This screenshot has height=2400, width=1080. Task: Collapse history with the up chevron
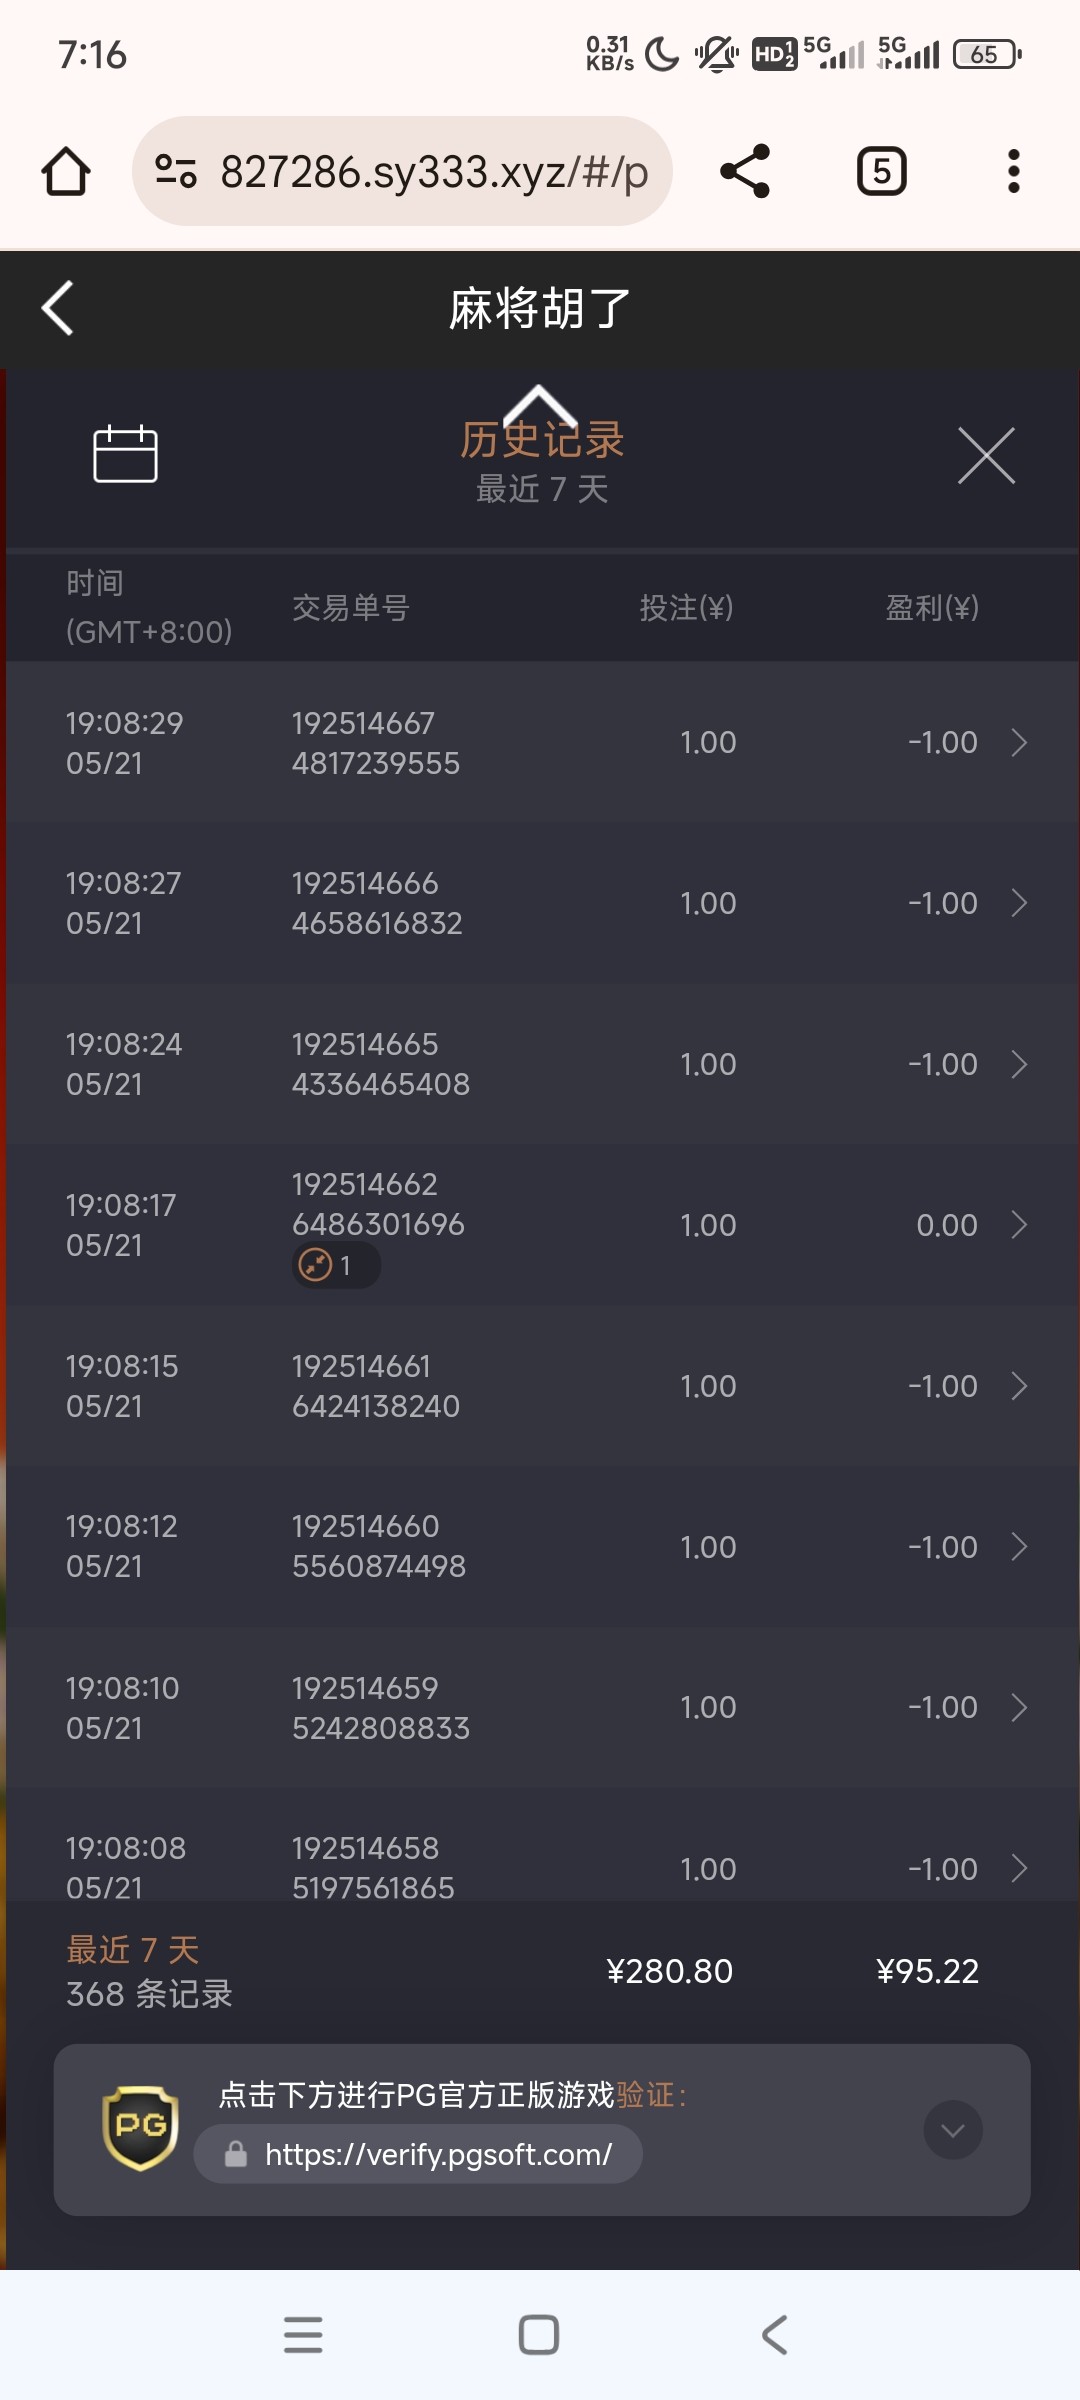pos(540,402)
